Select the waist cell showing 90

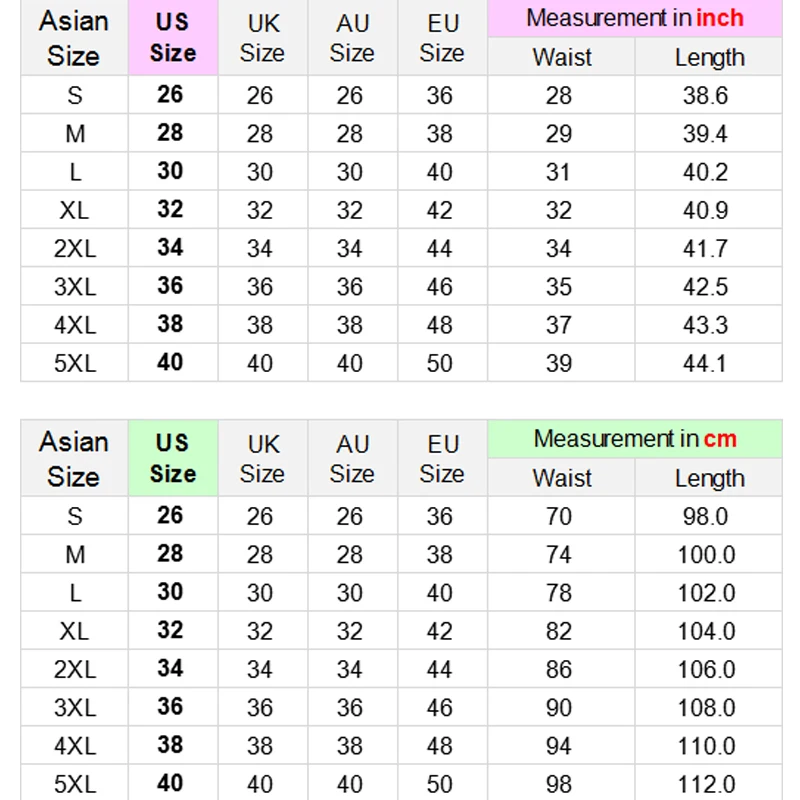coord(561,707)
